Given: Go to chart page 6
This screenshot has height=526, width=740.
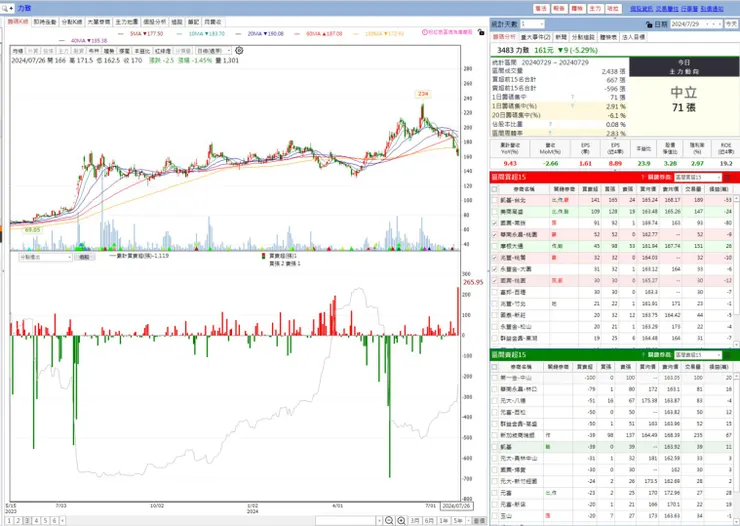Looking at the screenshot, I should 54,520.
